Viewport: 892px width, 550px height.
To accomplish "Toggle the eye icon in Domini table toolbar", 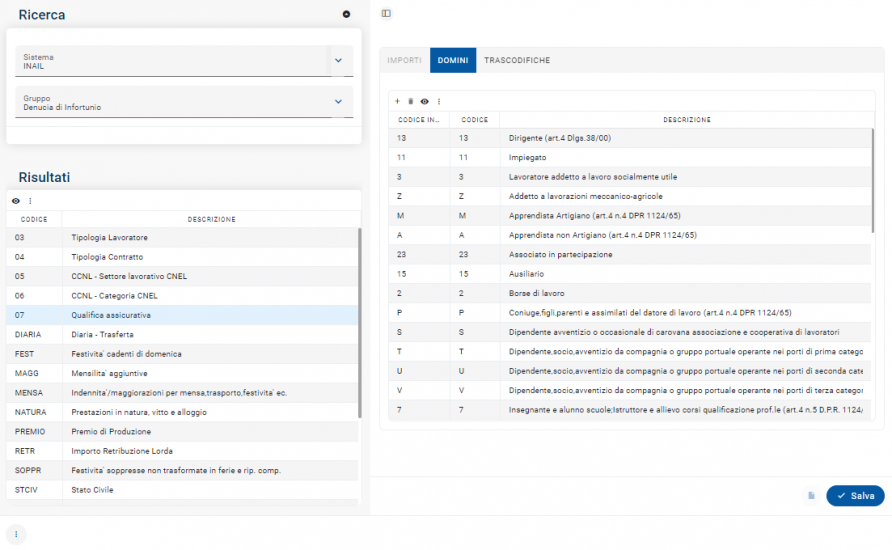I will click(x=424, y=102).
